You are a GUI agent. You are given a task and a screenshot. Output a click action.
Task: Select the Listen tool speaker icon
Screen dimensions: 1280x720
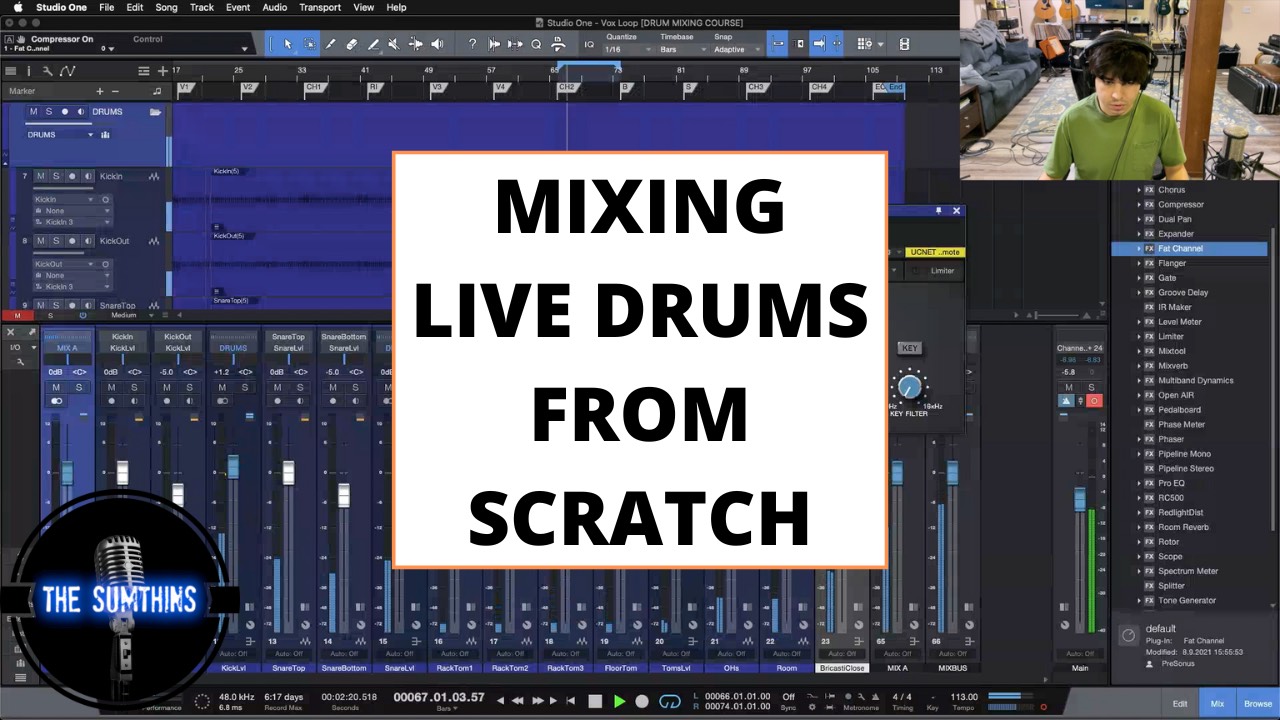(x=437, y=44)
